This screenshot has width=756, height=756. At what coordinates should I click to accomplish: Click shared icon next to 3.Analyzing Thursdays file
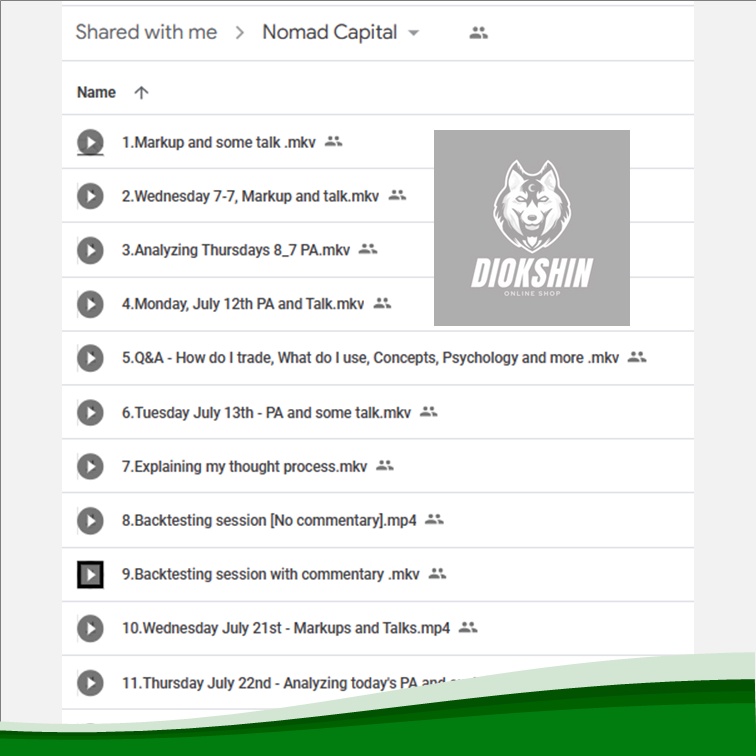(x=368, y=249)
